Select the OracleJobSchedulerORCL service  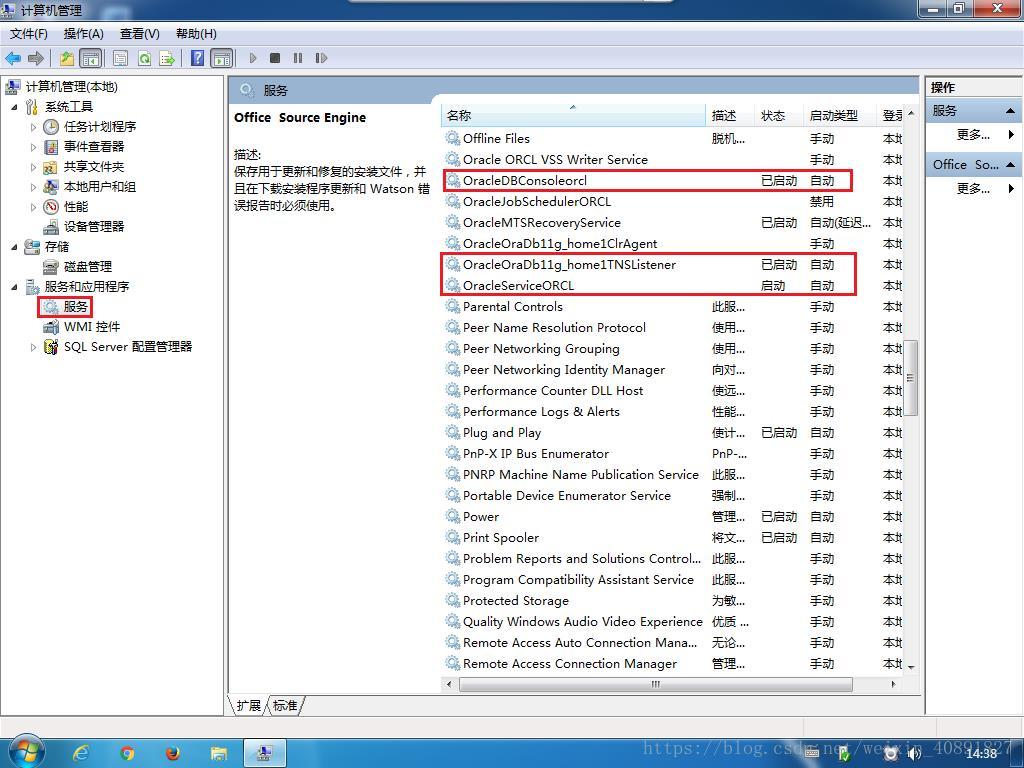tap(673, 202)
